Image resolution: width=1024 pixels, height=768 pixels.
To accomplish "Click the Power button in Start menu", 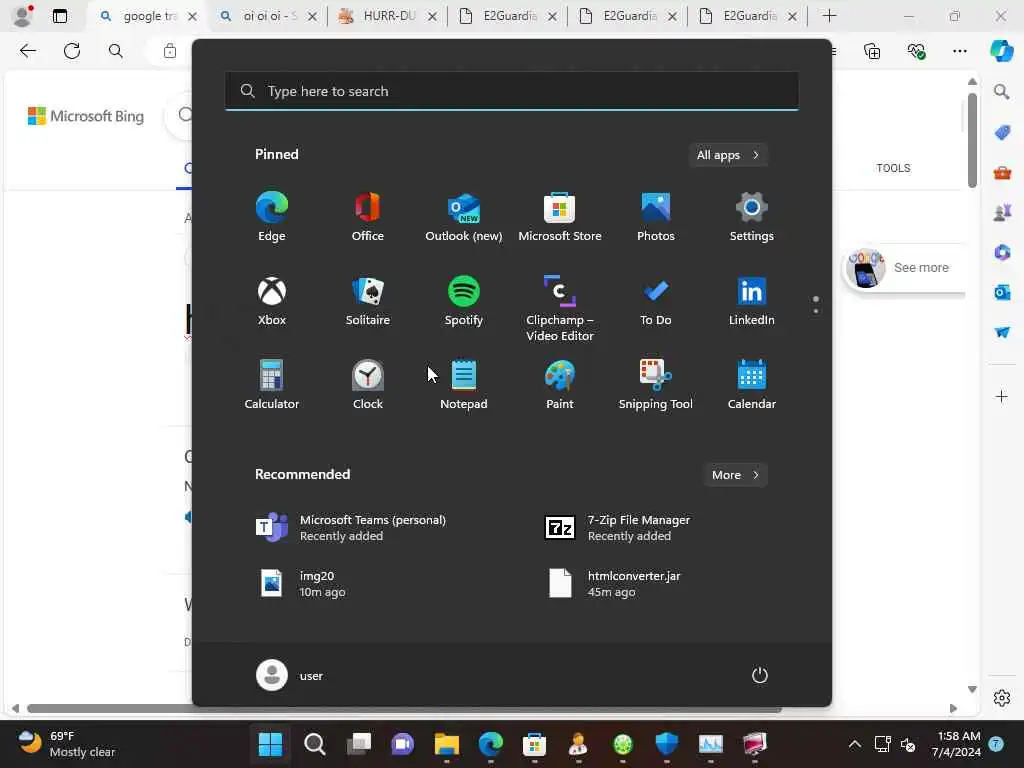I will 760,675.
